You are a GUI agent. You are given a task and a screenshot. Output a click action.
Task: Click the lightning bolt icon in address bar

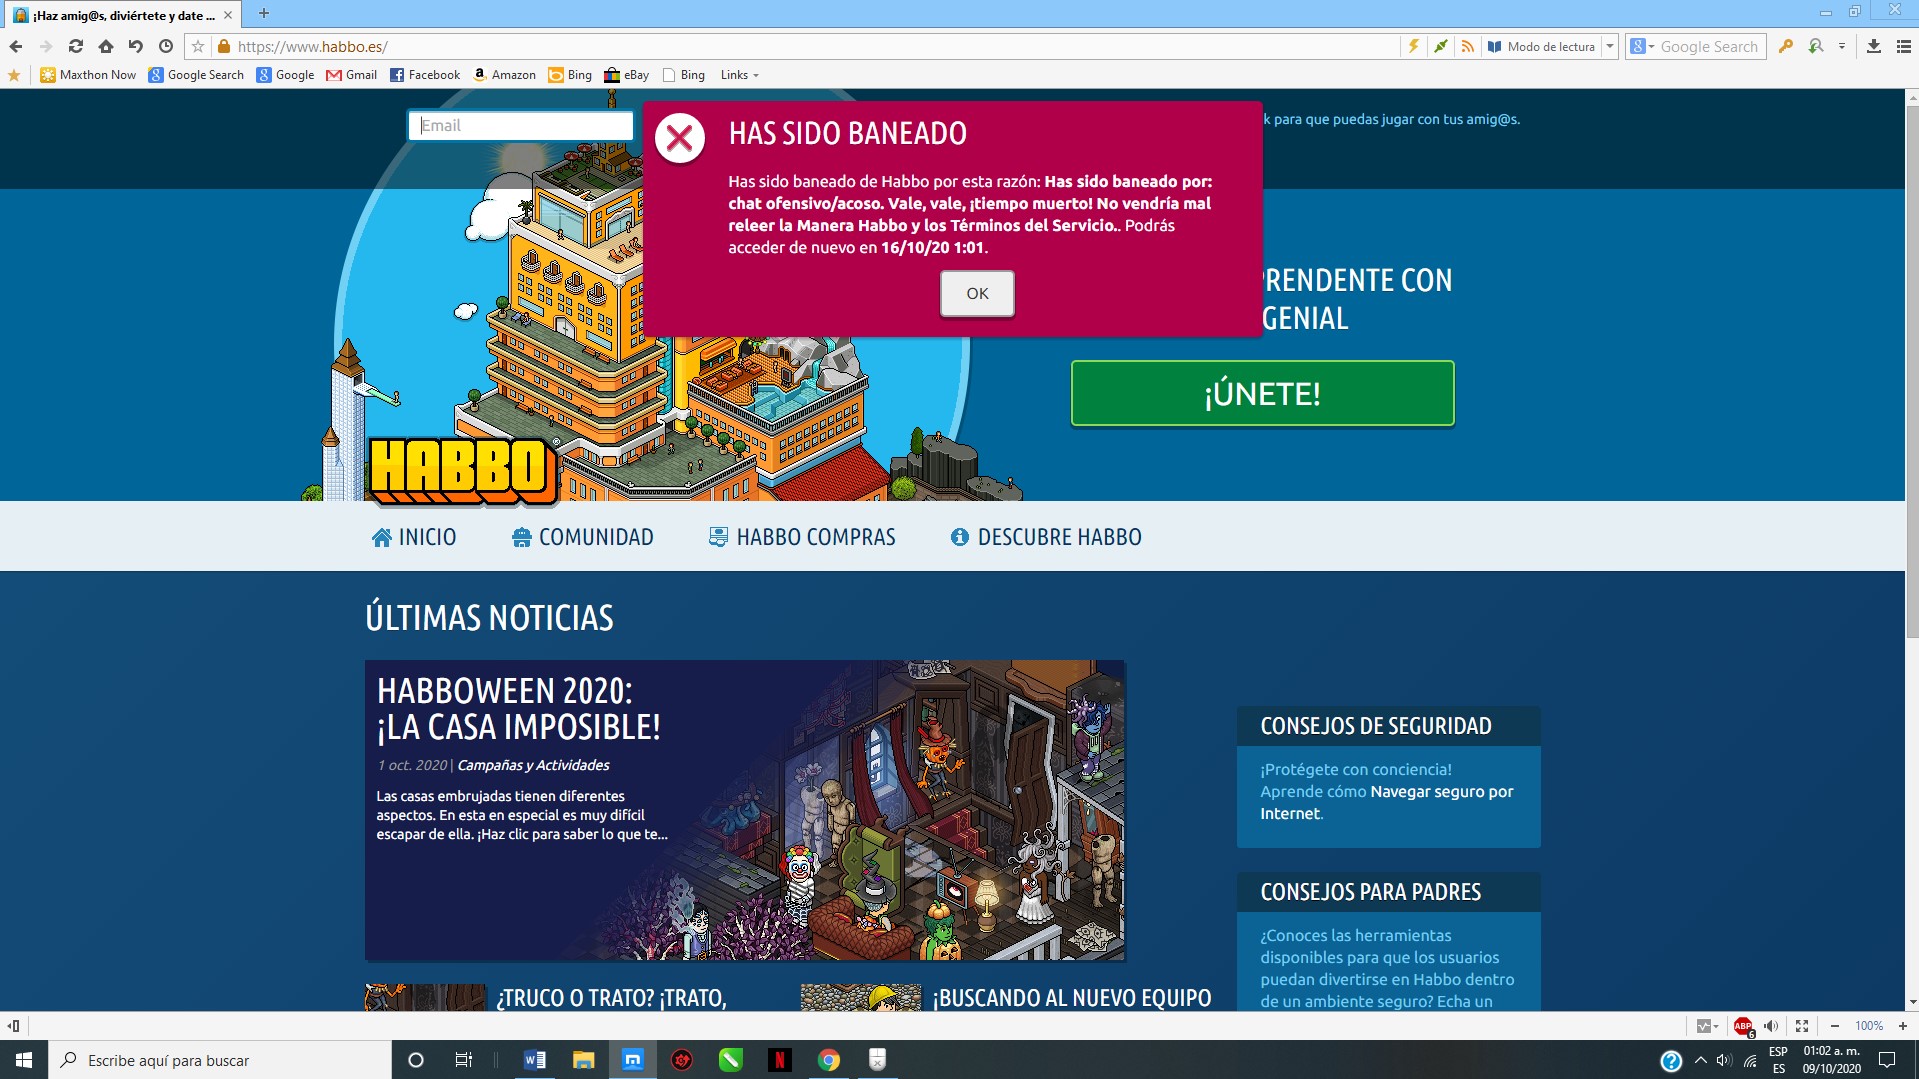point(1414,46)
